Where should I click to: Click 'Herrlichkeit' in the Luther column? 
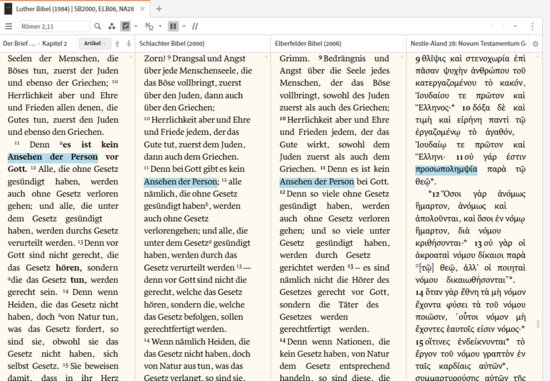coord(30,95)
